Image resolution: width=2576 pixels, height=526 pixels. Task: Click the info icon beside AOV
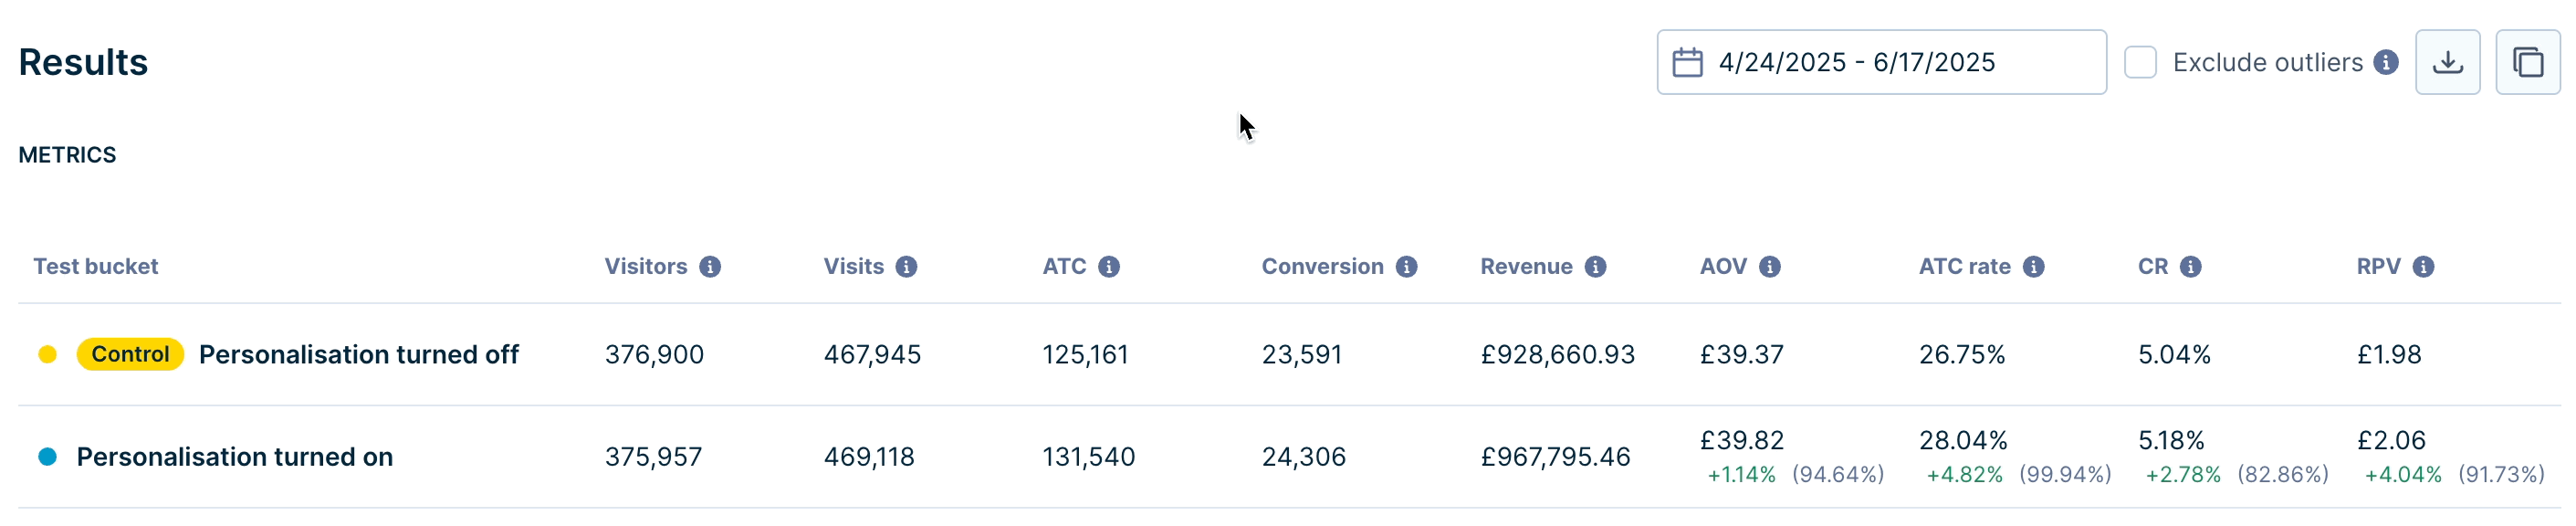coord(1769,267)
